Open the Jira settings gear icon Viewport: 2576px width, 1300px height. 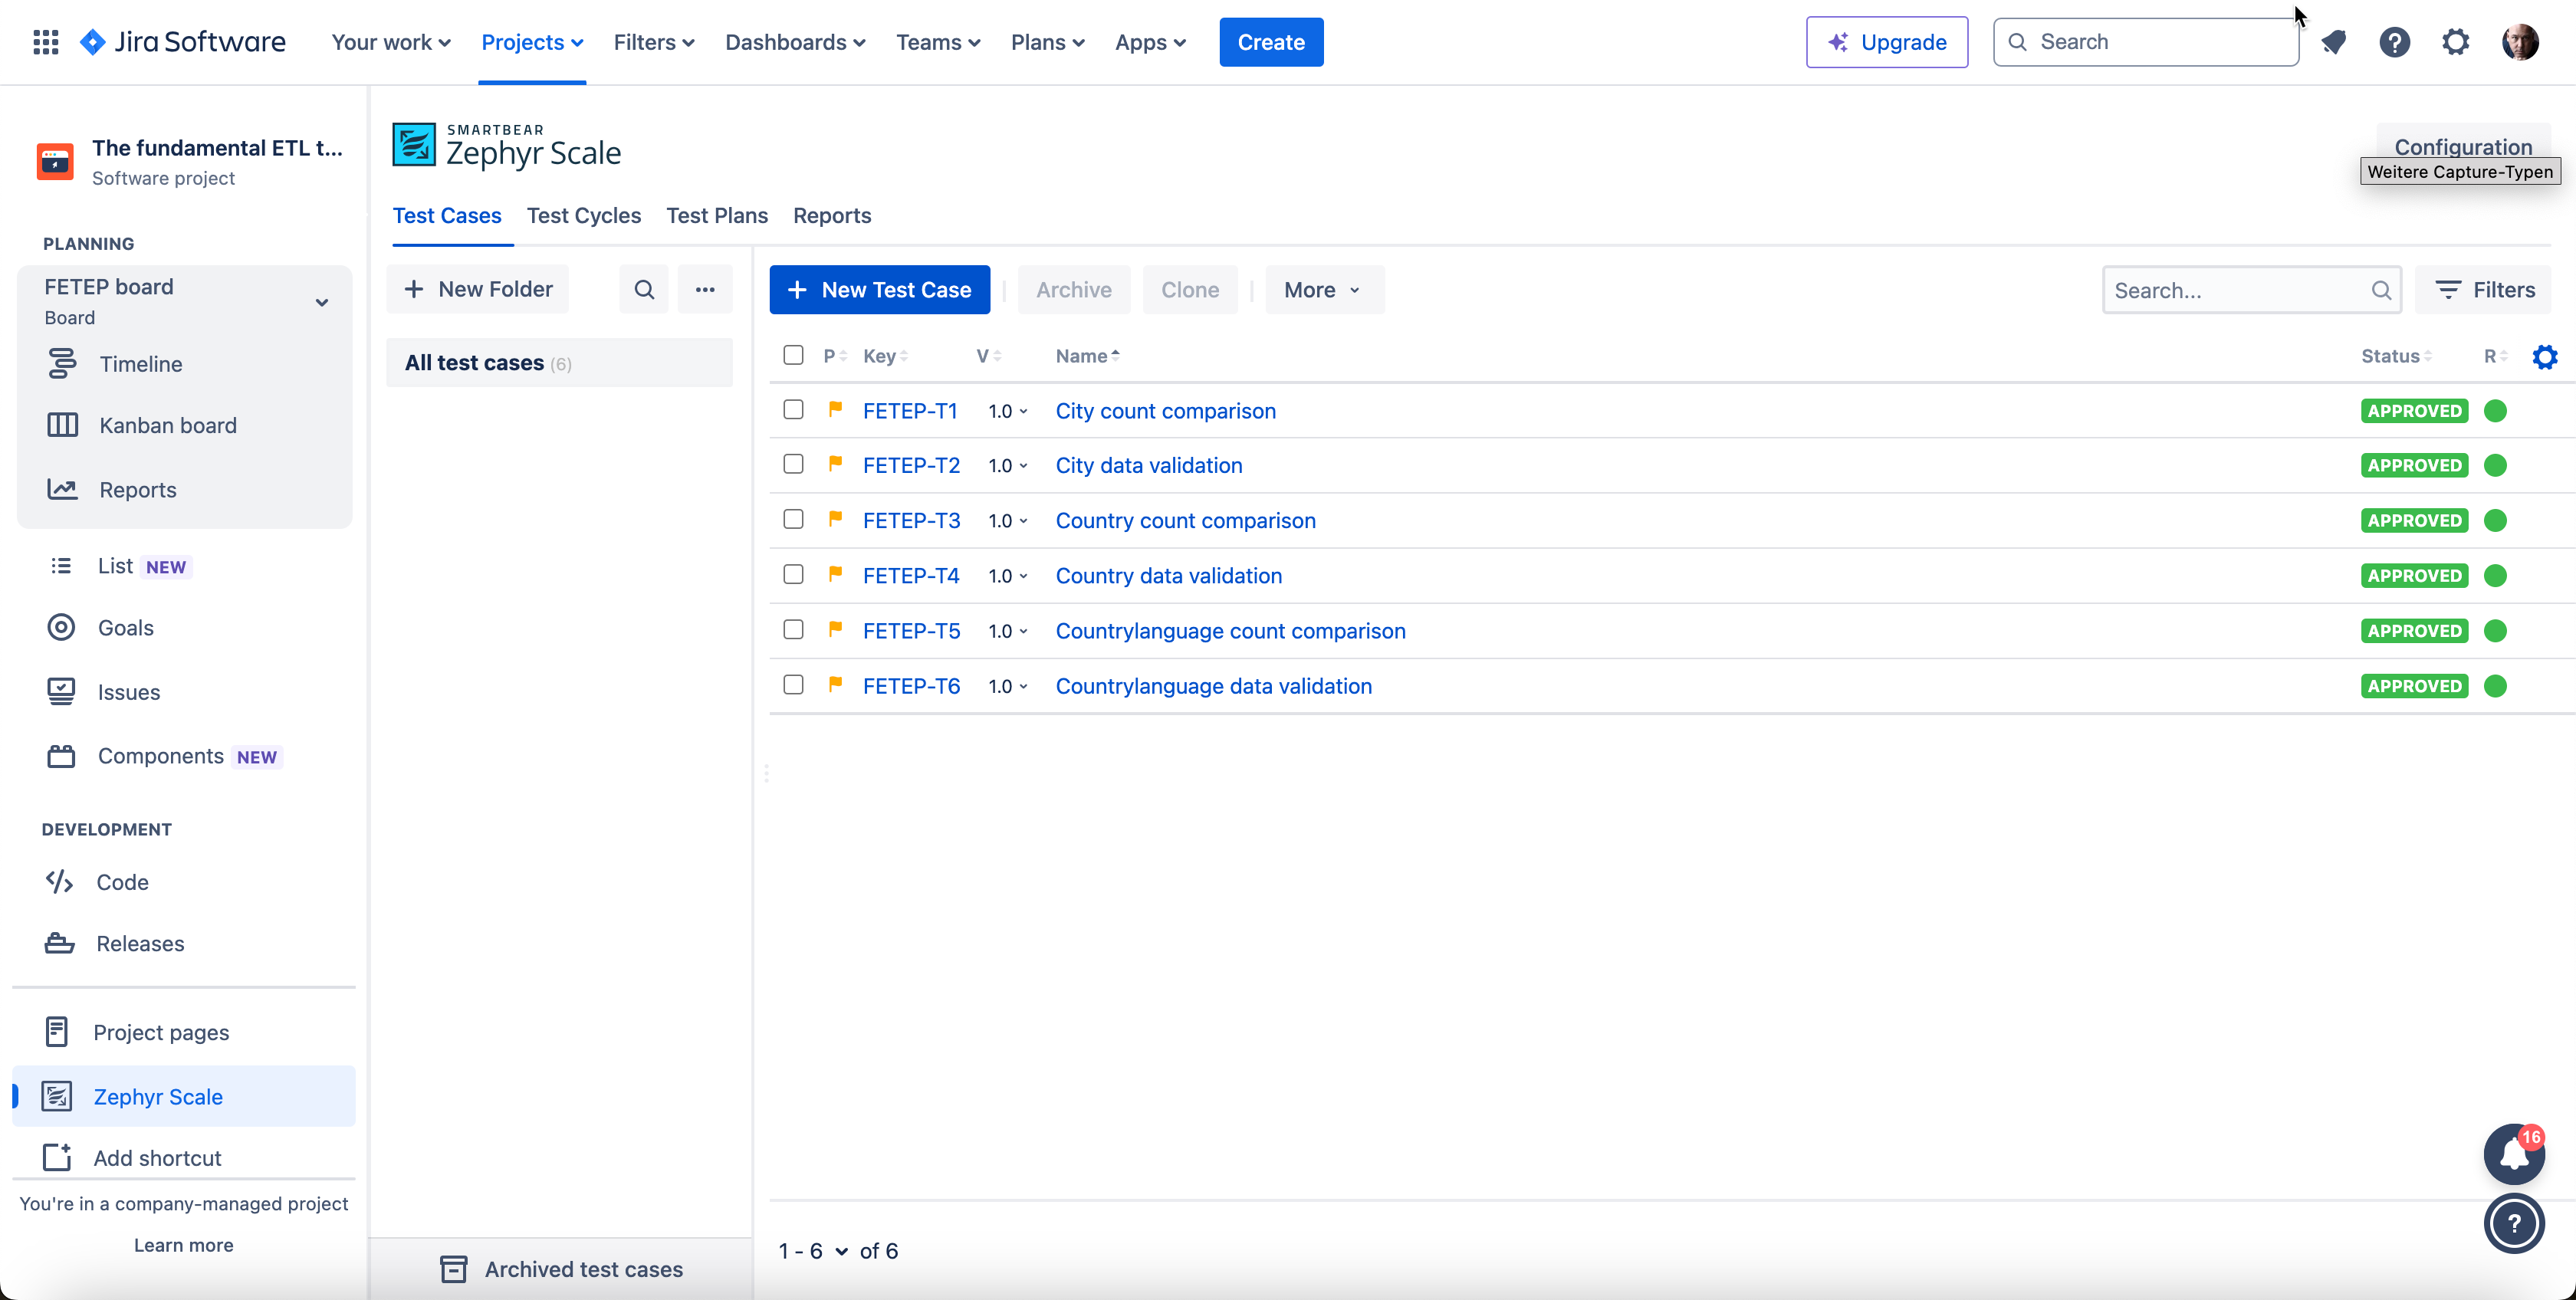click(2455, 42)
